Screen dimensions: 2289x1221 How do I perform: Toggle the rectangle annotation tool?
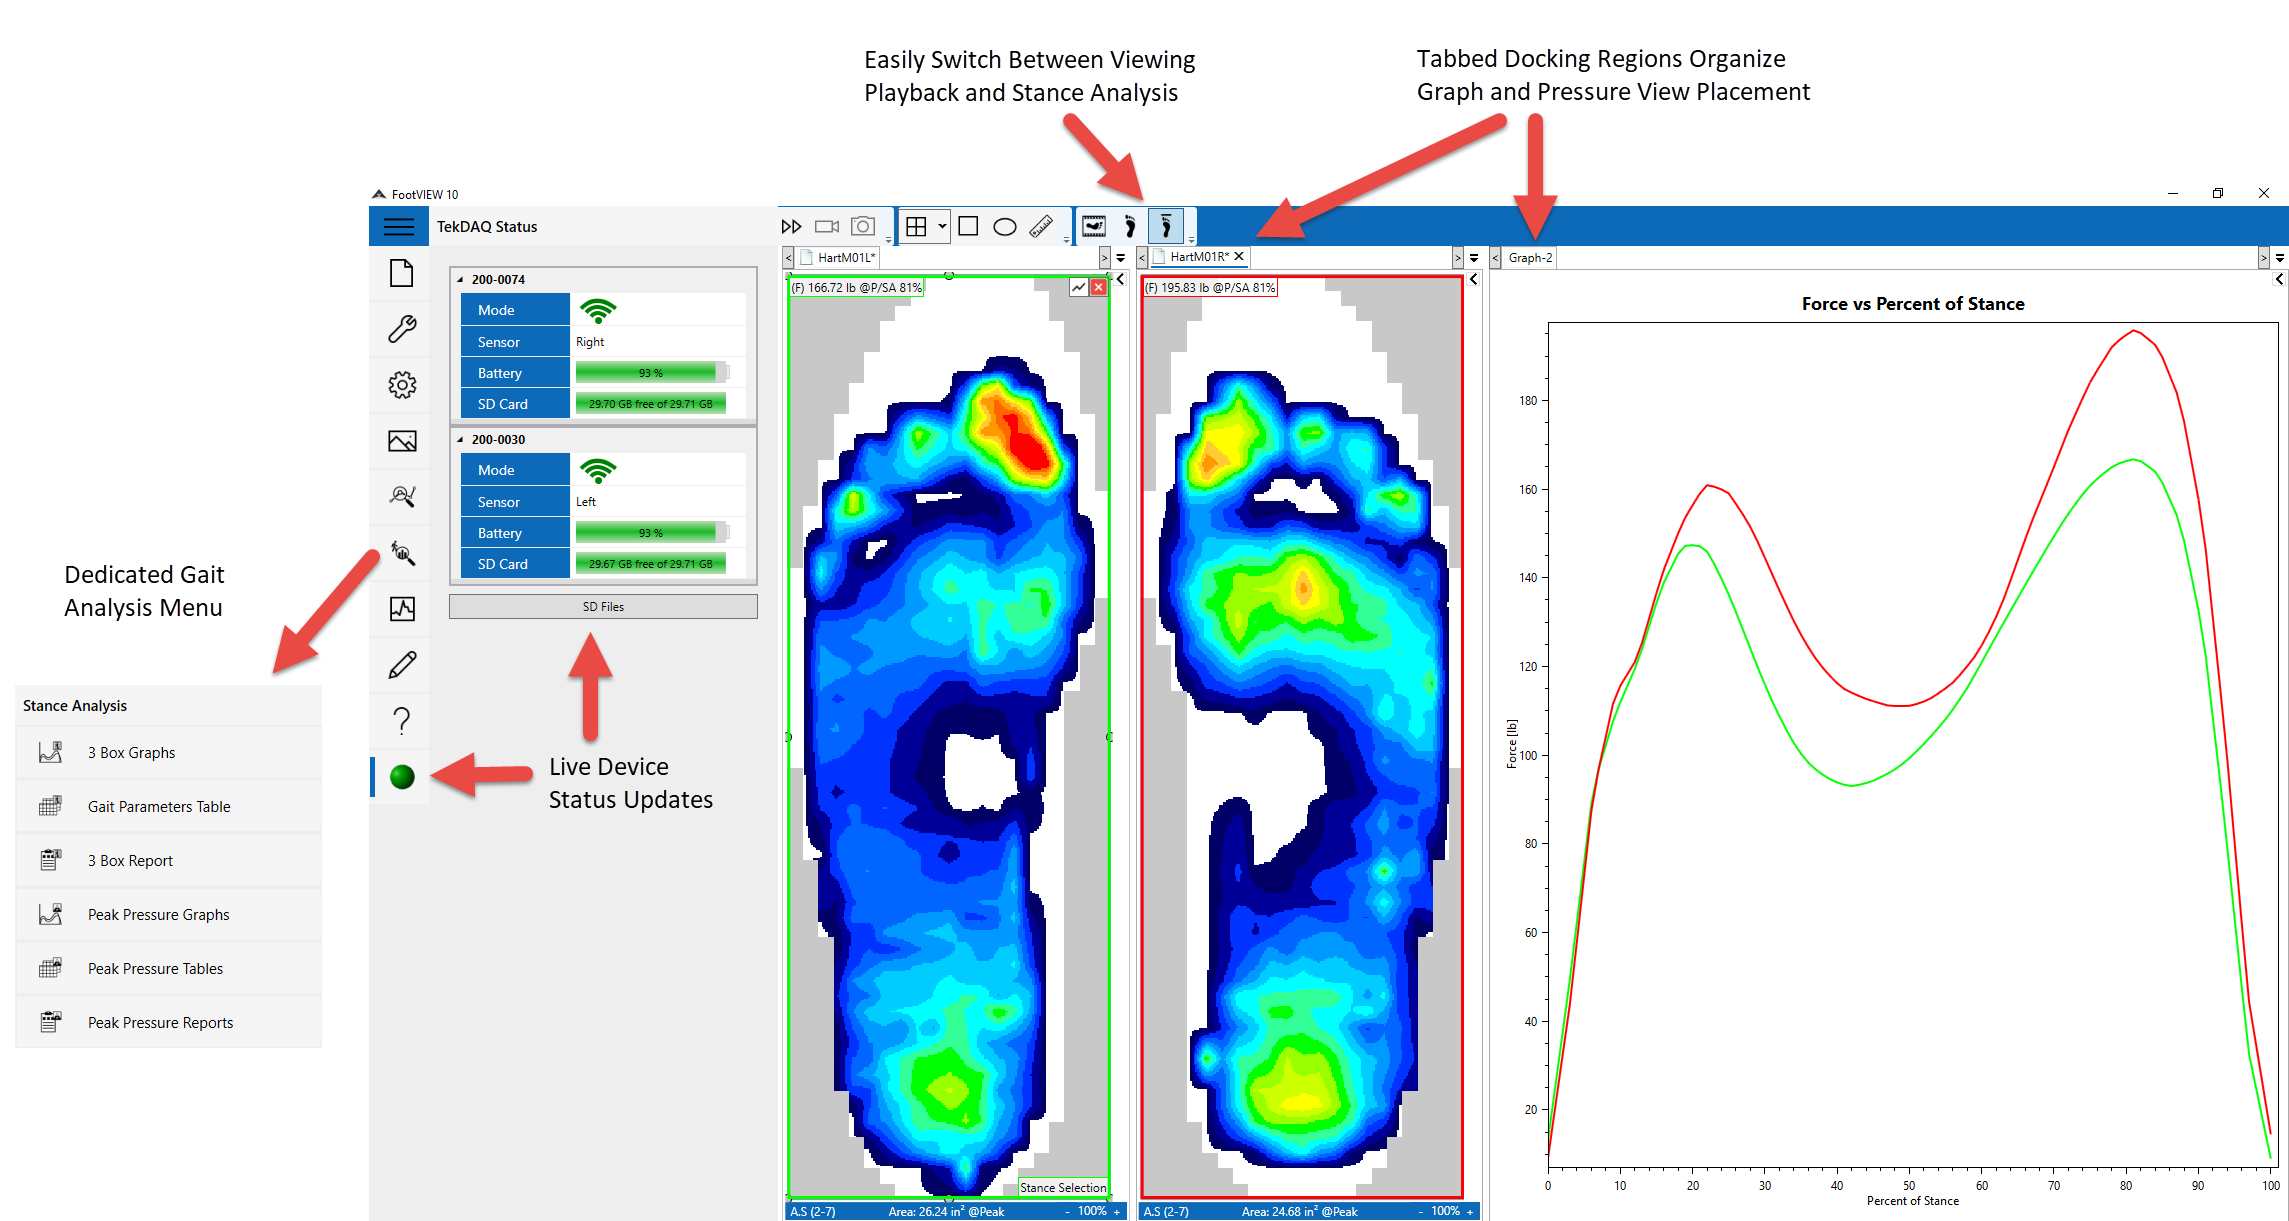click(967, 226)
